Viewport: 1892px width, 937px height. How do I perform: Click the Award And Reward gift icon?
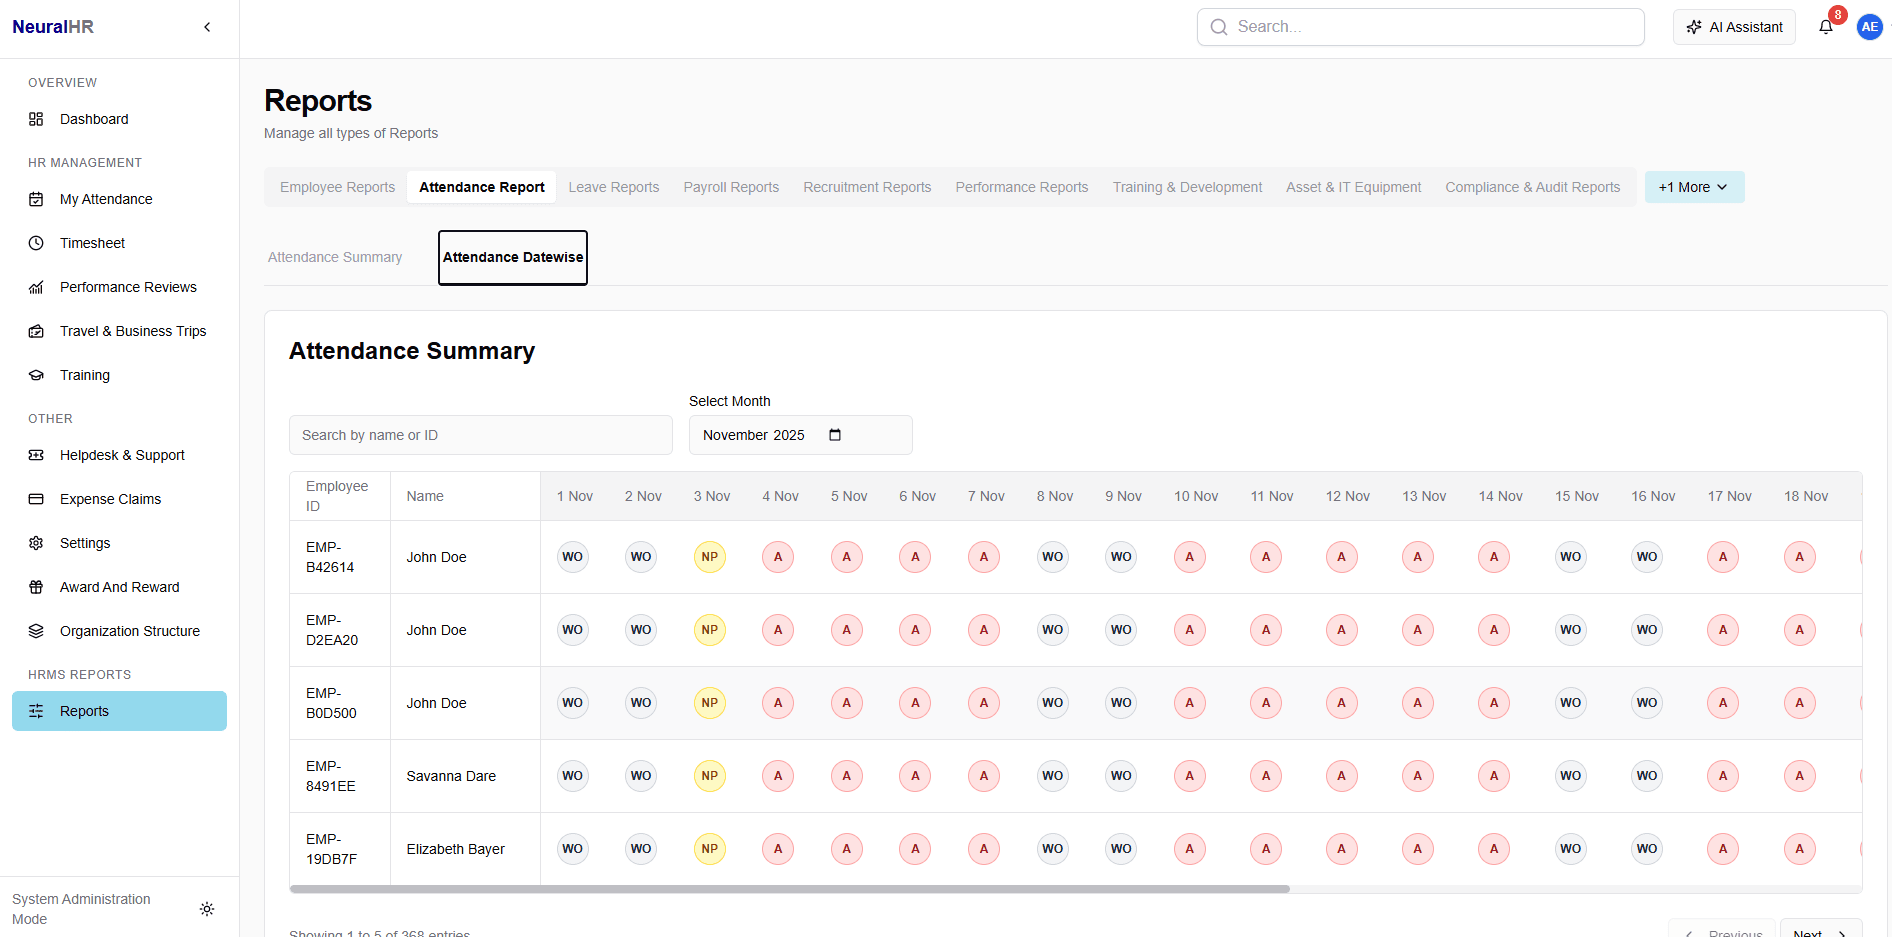point(36,587)
